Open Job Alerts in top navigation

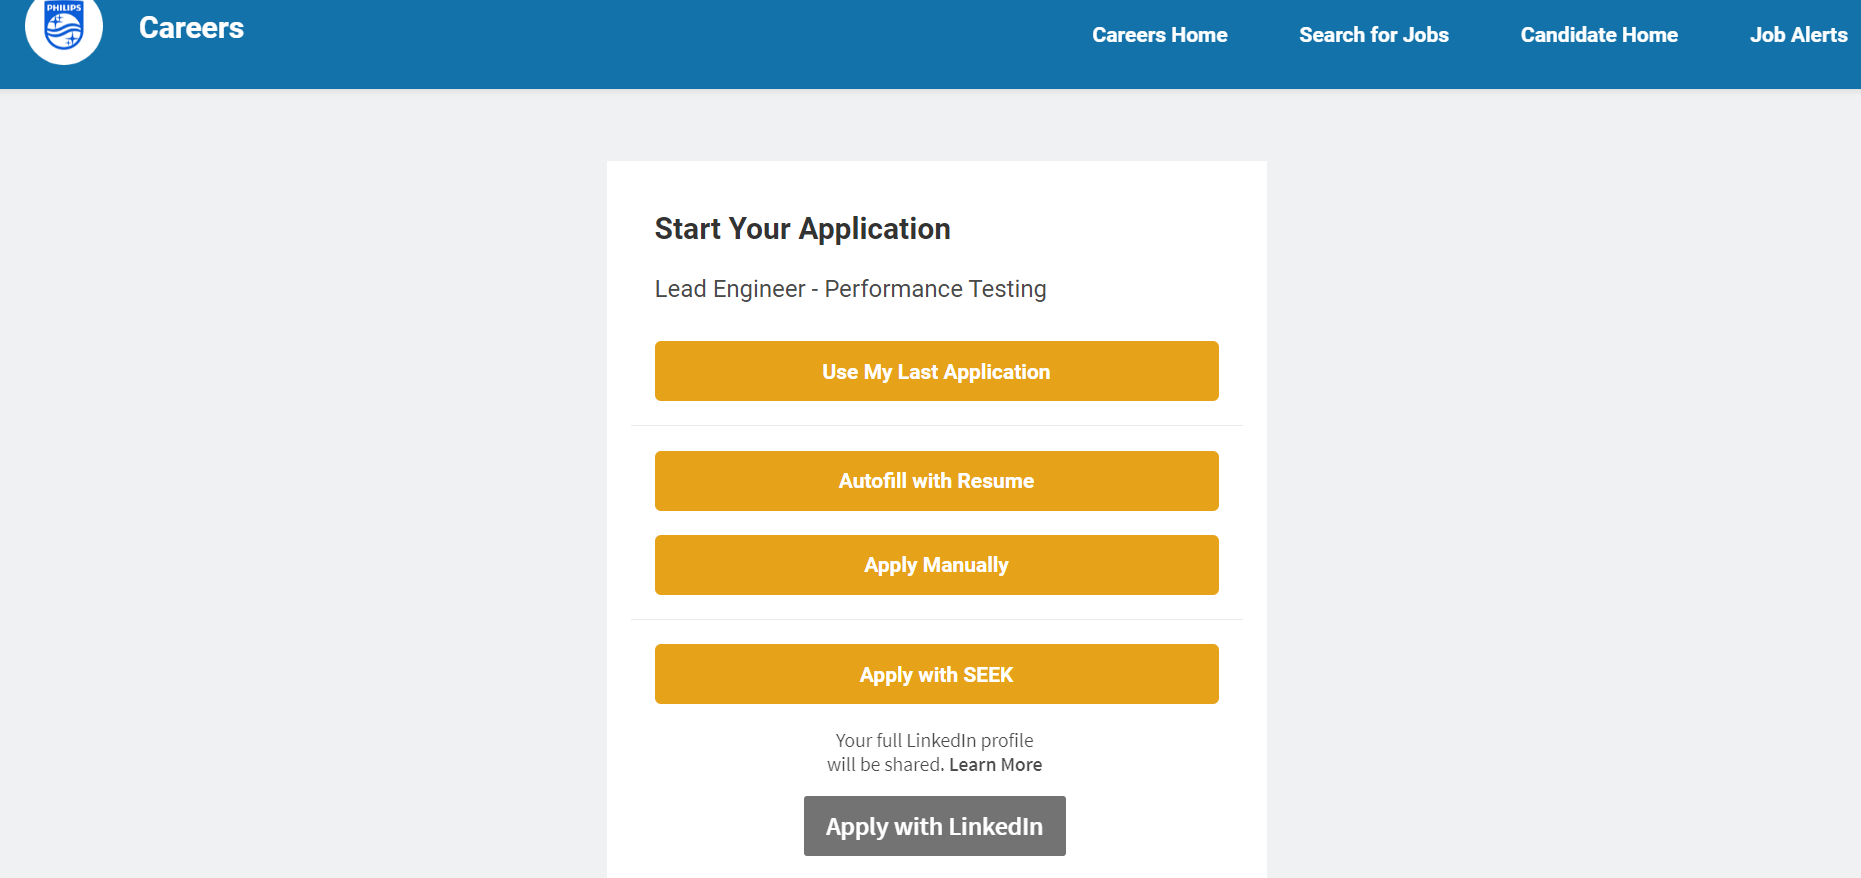[x=1797, y=35]
